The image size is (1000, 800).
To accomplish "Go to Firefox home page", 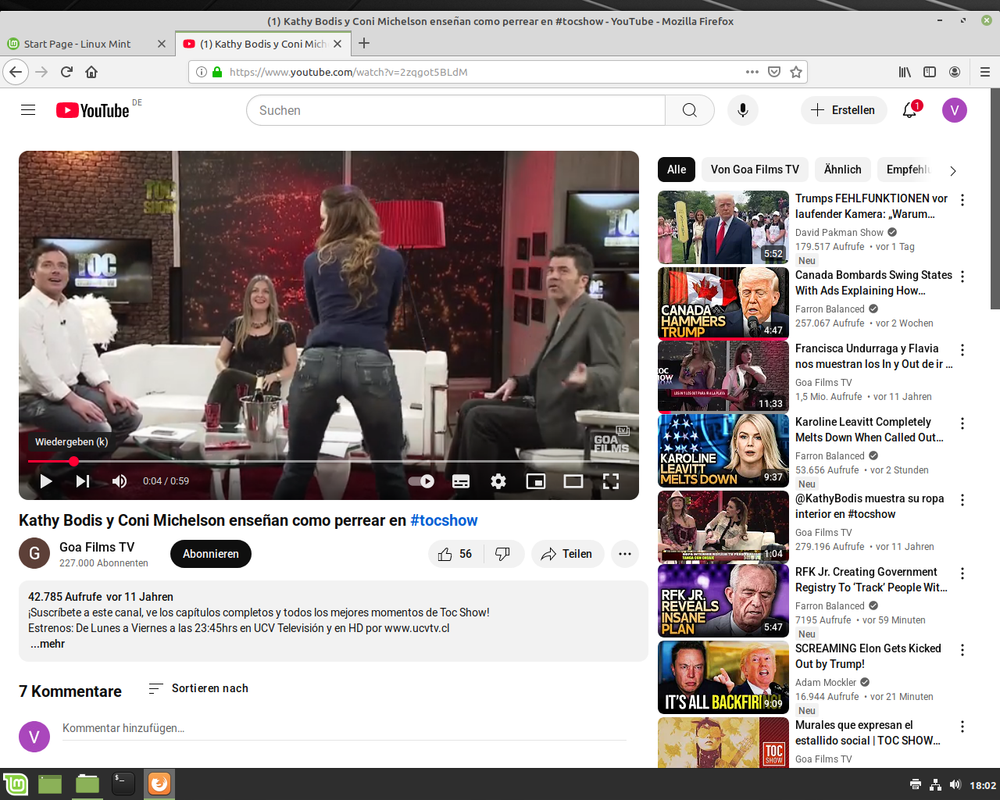I will tap(91, 72).
